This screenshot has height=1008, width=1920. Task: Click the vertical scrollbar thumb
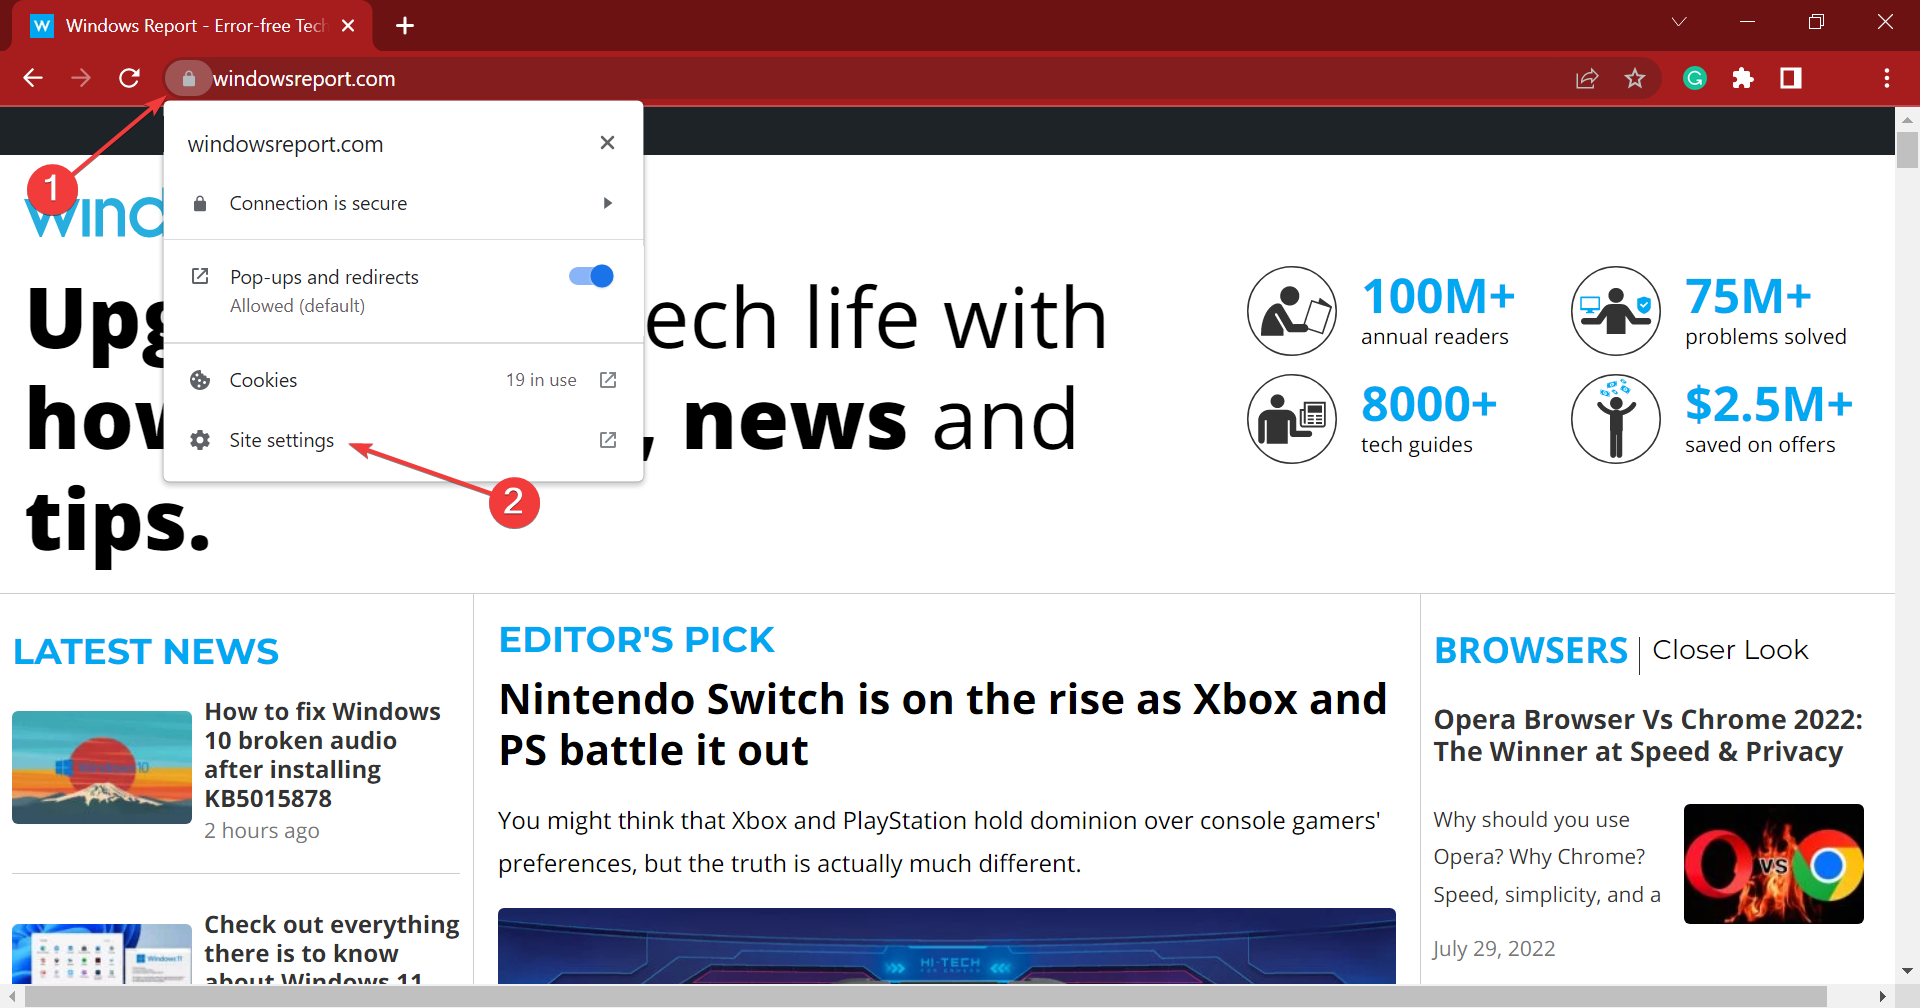(1907, 149)
